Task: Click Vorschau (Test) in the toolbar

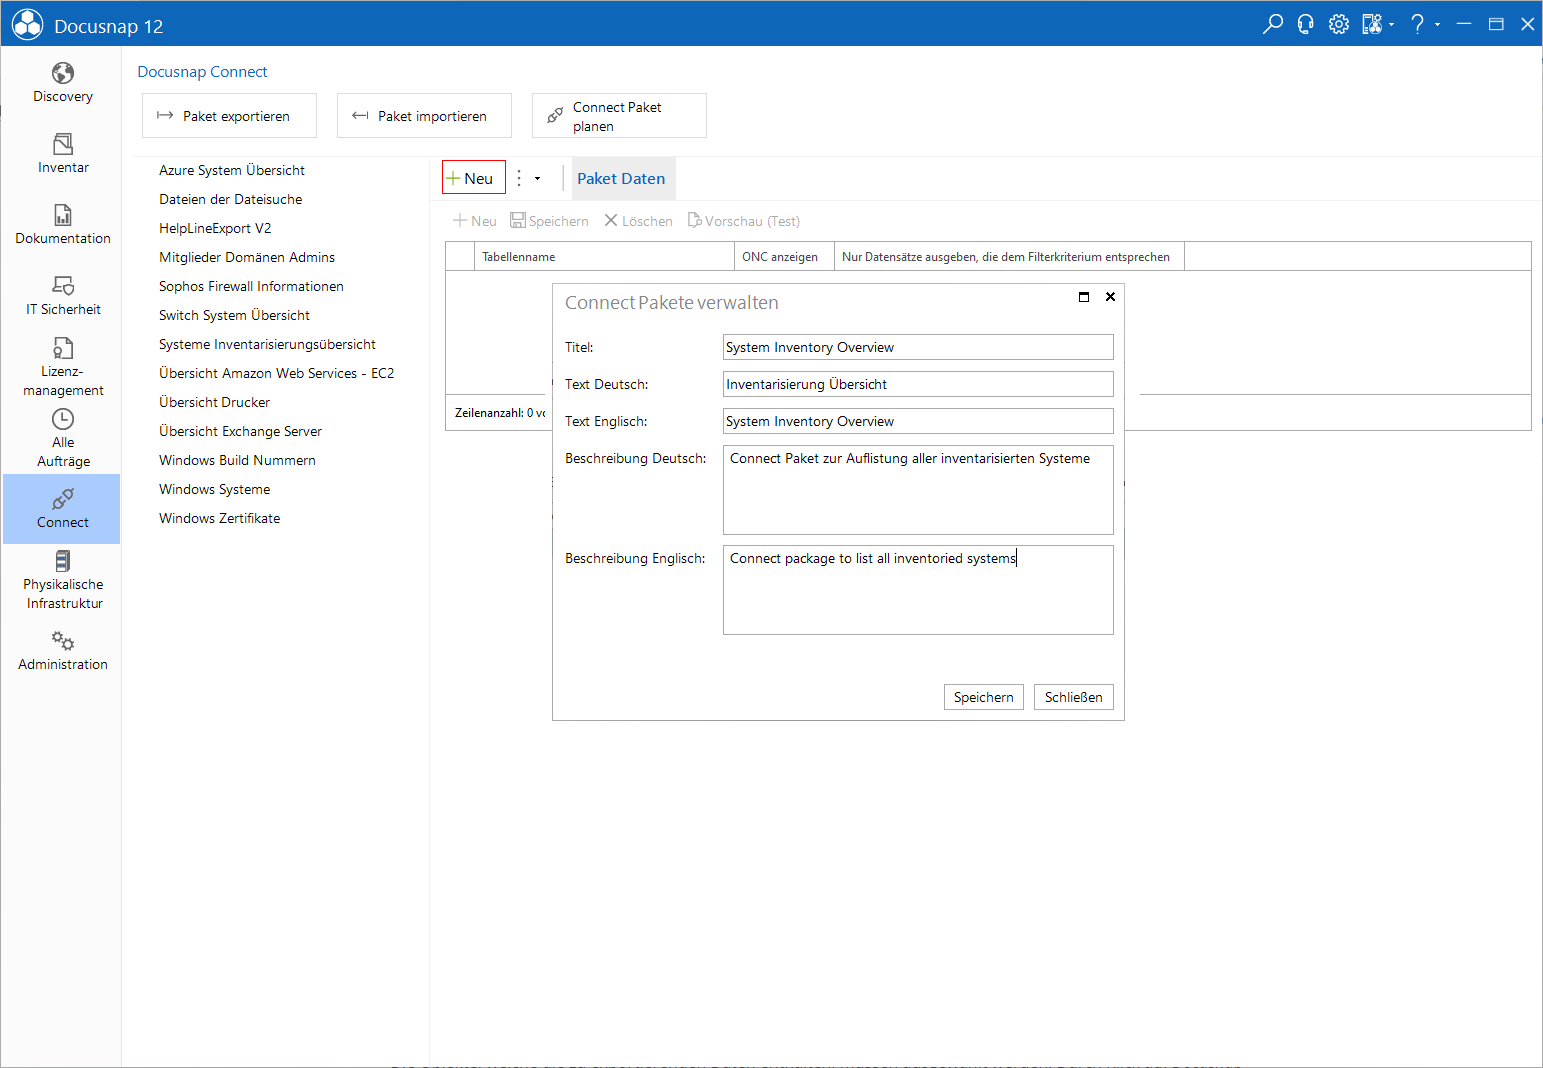Action: (x=743, y=221)
